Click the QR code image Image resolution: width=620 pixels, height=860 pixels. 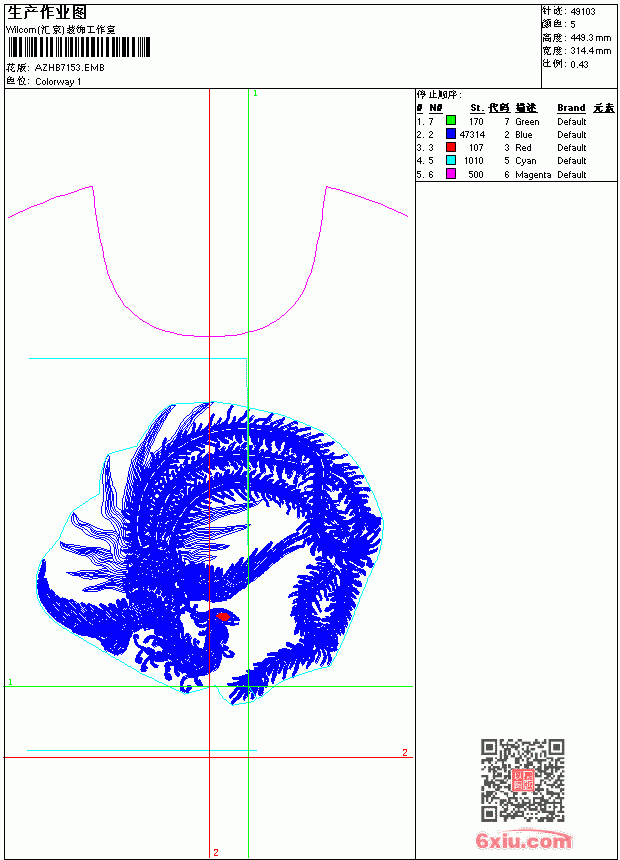pyautogui.click(x=523, y=780)
